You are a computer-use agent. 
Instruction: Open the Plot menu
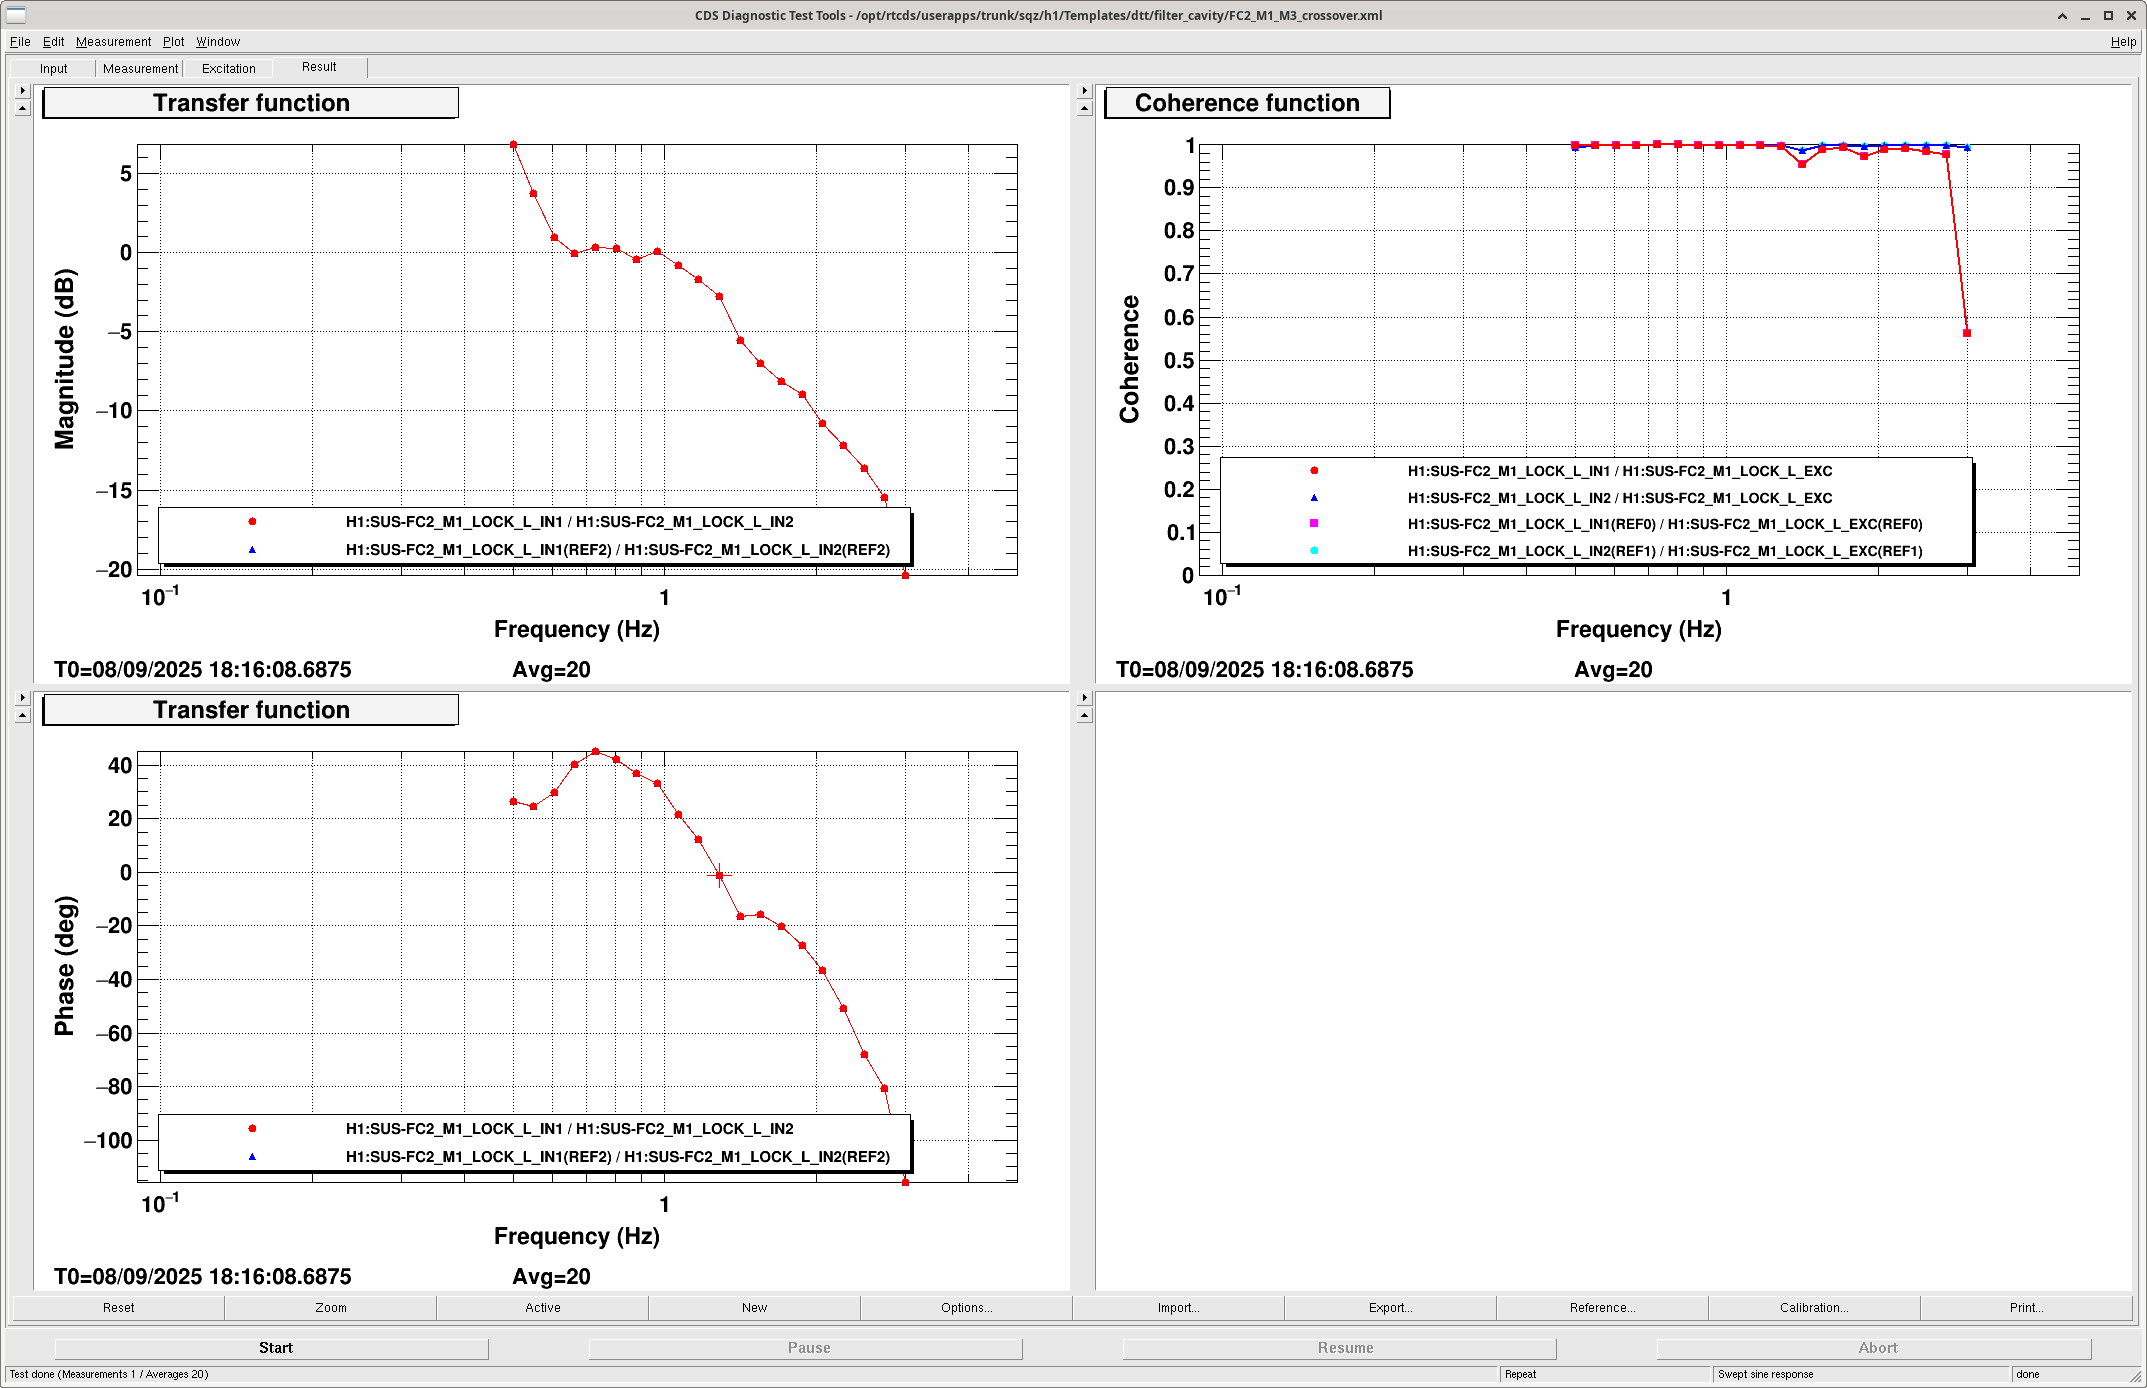(x=173, y=42)
